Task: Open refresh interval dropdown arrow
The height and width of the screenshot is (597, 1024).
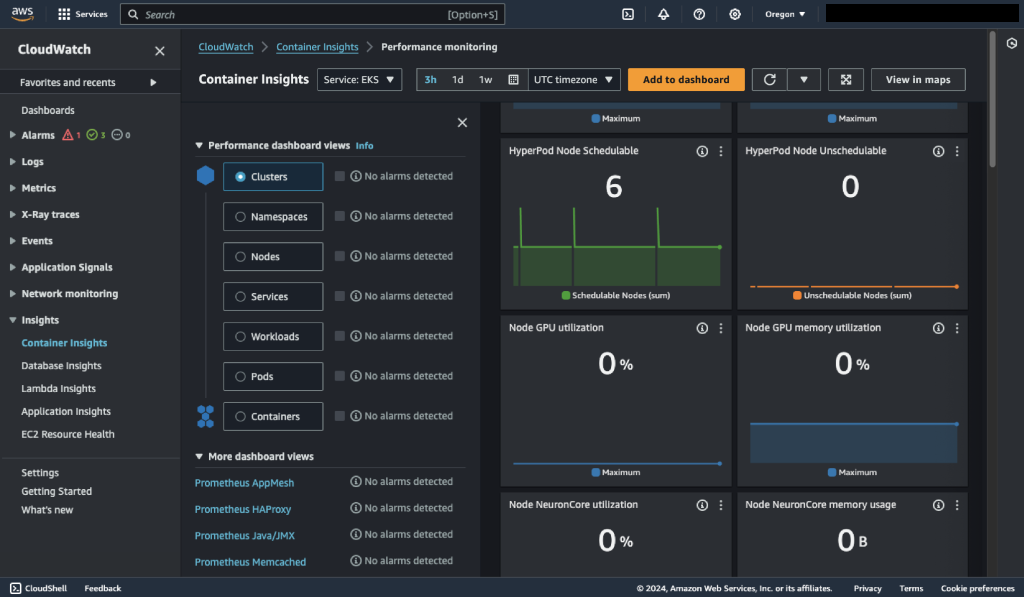Action: click(x=804, y=80)
